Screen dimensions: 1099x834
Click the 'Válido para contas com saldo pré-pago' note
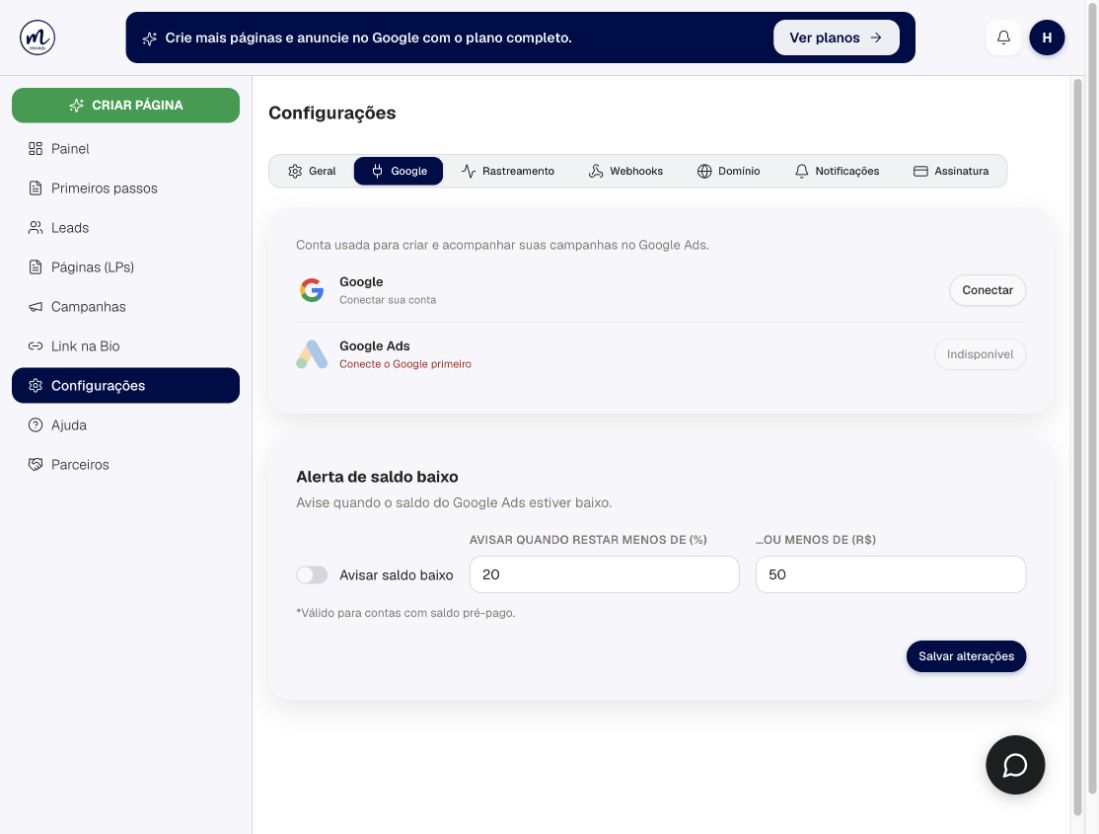(405, 613)
